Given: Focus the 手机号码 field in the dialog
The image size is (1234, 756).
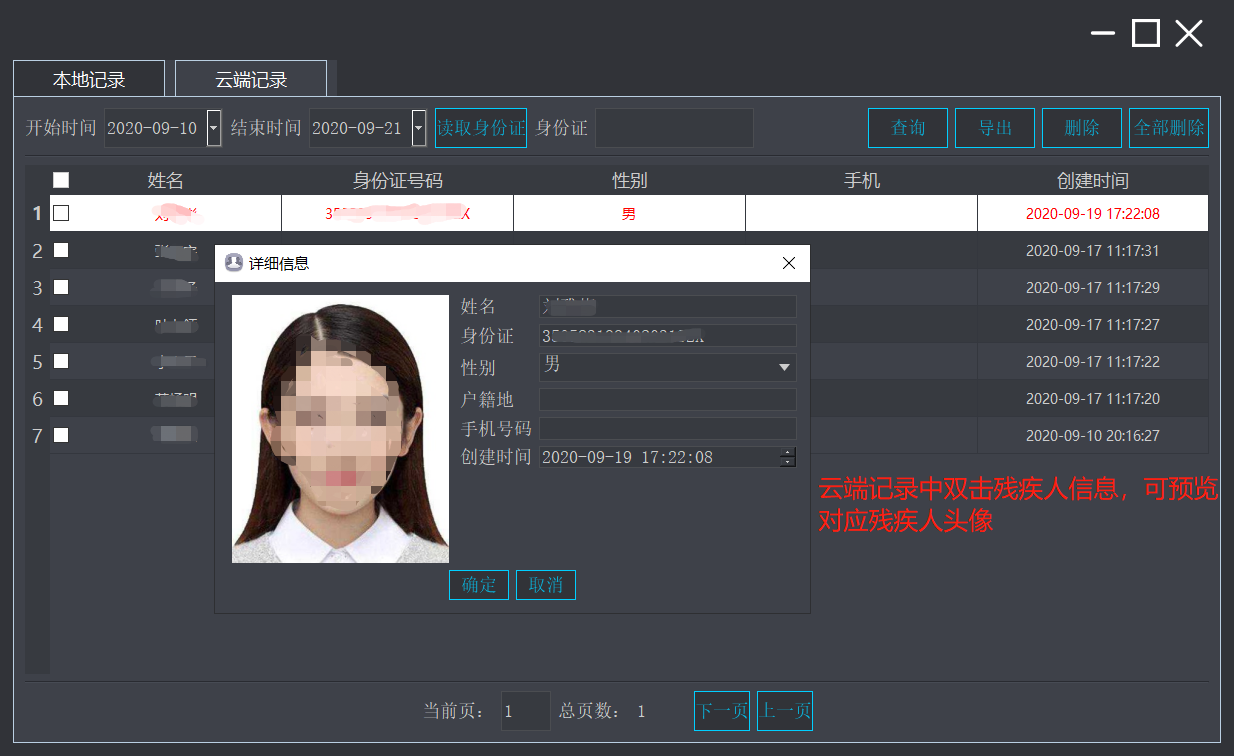Looking at the screenshot, I should 668,428.
